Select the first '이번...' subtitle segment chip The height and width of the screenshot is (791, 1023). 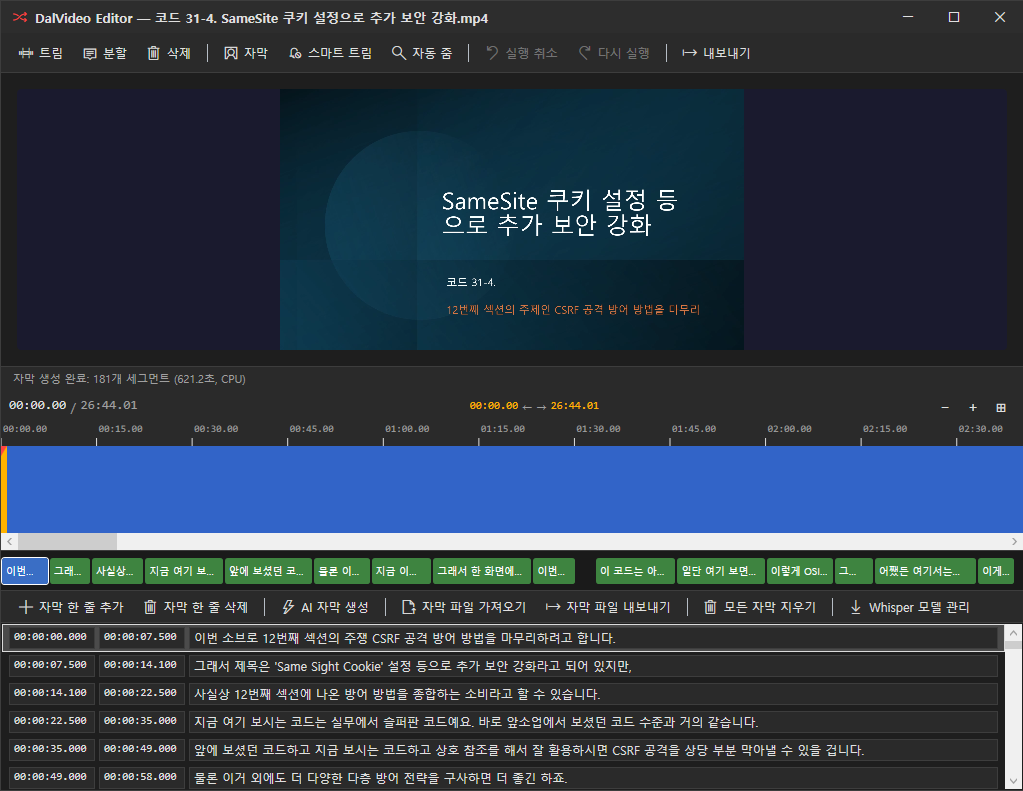(x=24, y=571)
